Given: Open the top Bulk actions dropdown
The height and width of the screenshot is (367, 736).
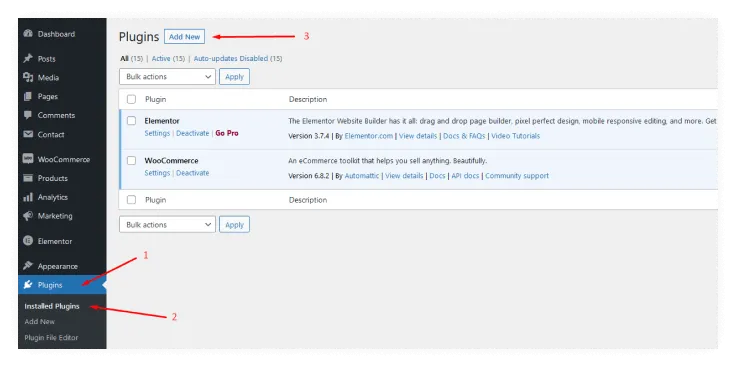Looking at the screenshot, I should [168, 76].
